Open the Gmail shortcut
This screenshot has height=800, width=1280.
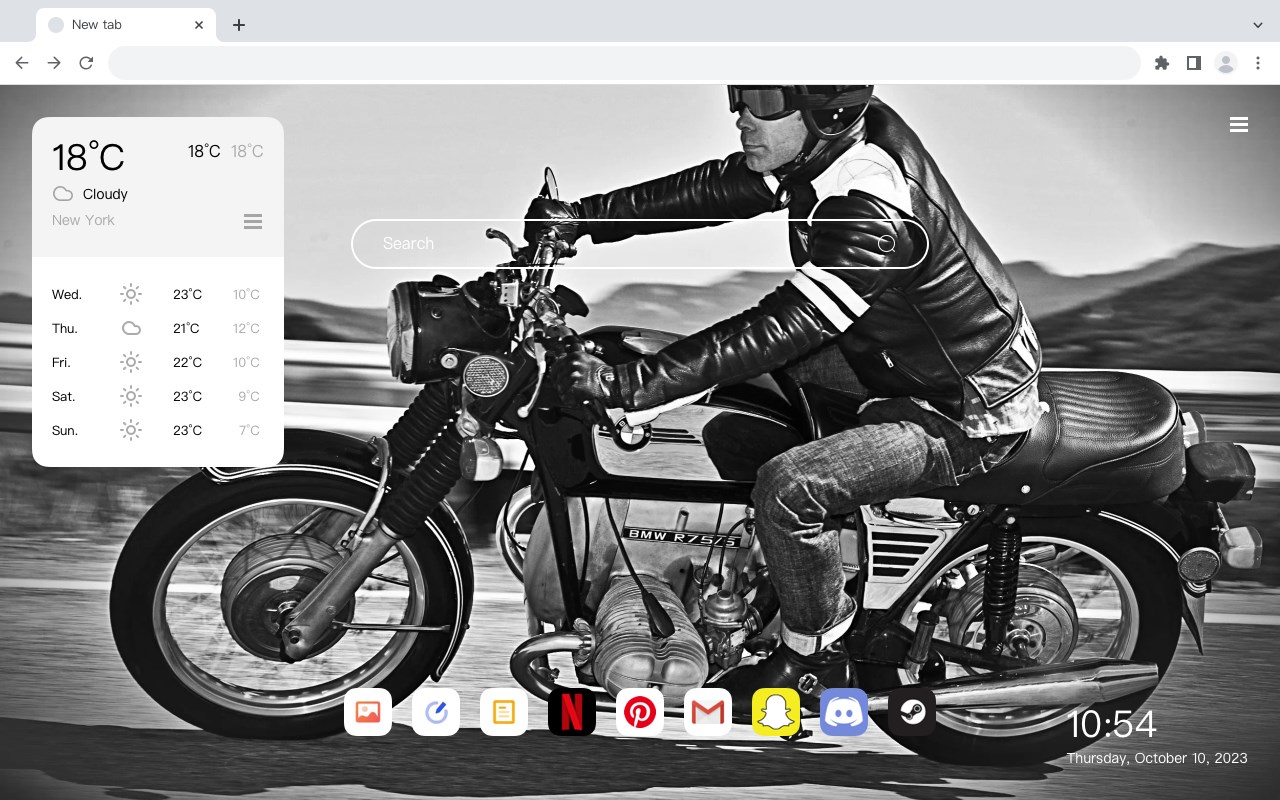pyautogui.click(x=708, y=712)
